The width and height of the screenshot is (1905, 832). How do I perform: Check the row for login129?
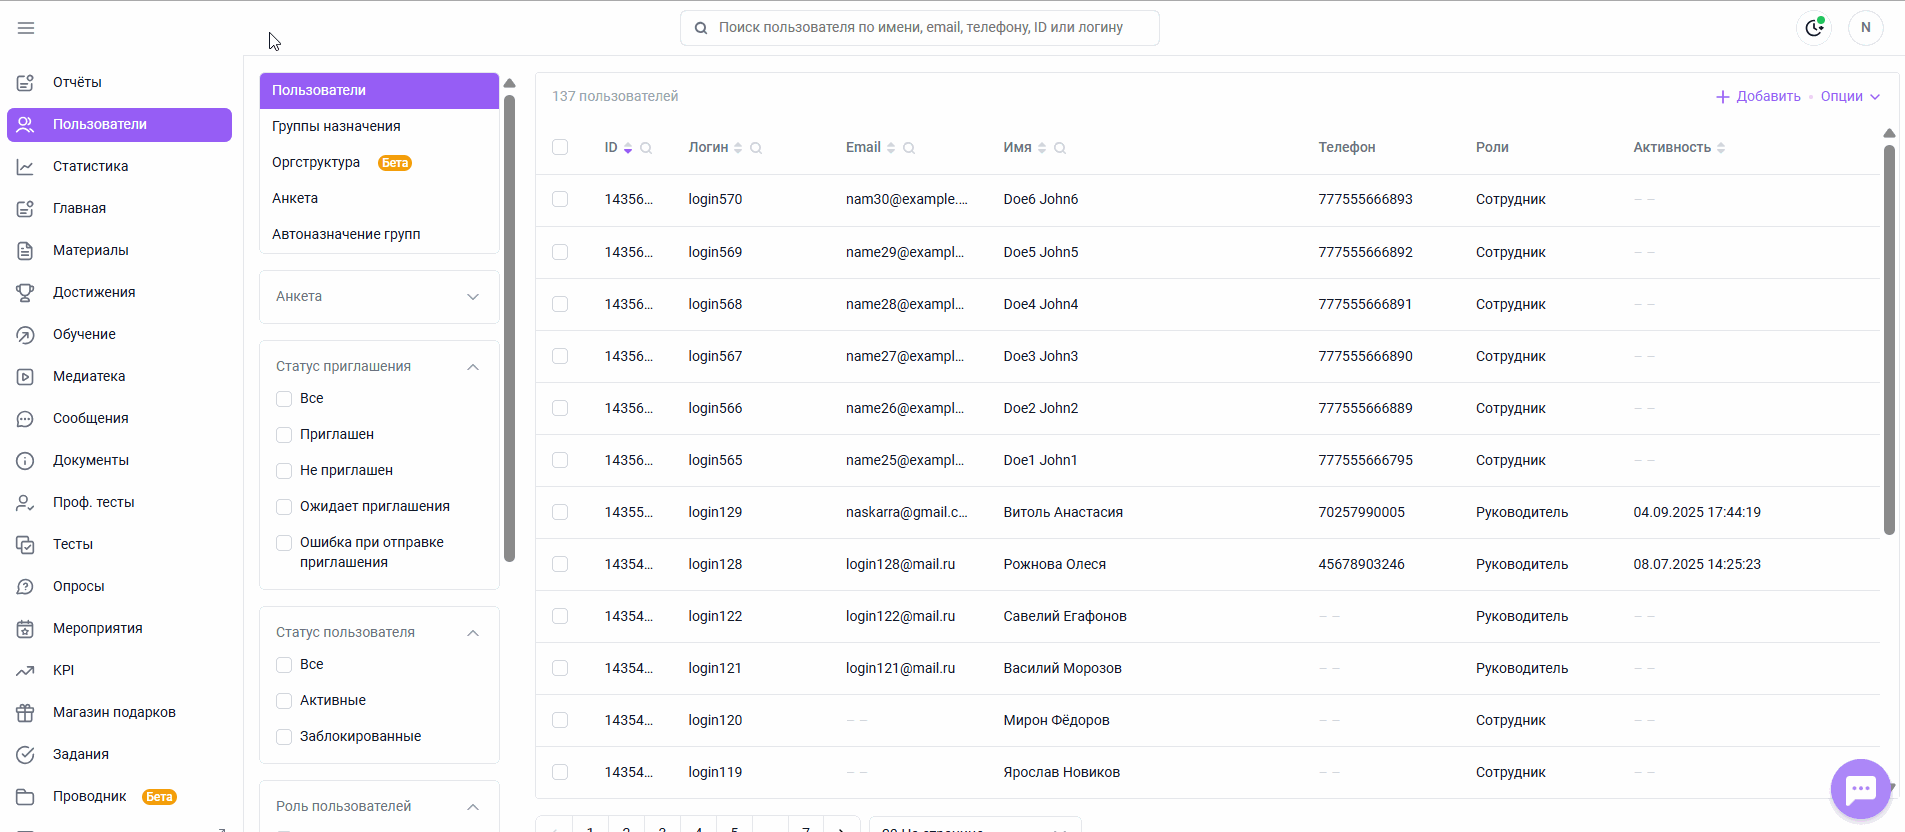[x=560, y=512]
